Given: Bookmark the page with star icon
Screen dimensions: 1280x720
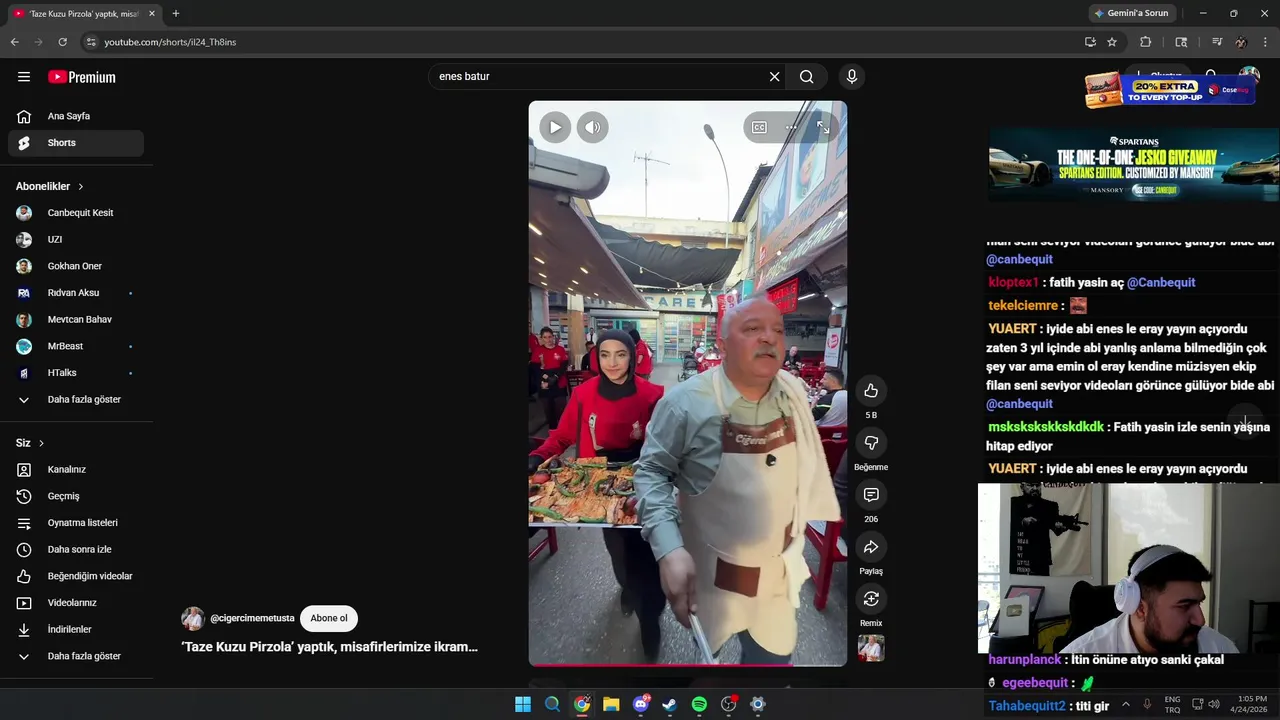Looking at the screenshot, I should 1112,42.
